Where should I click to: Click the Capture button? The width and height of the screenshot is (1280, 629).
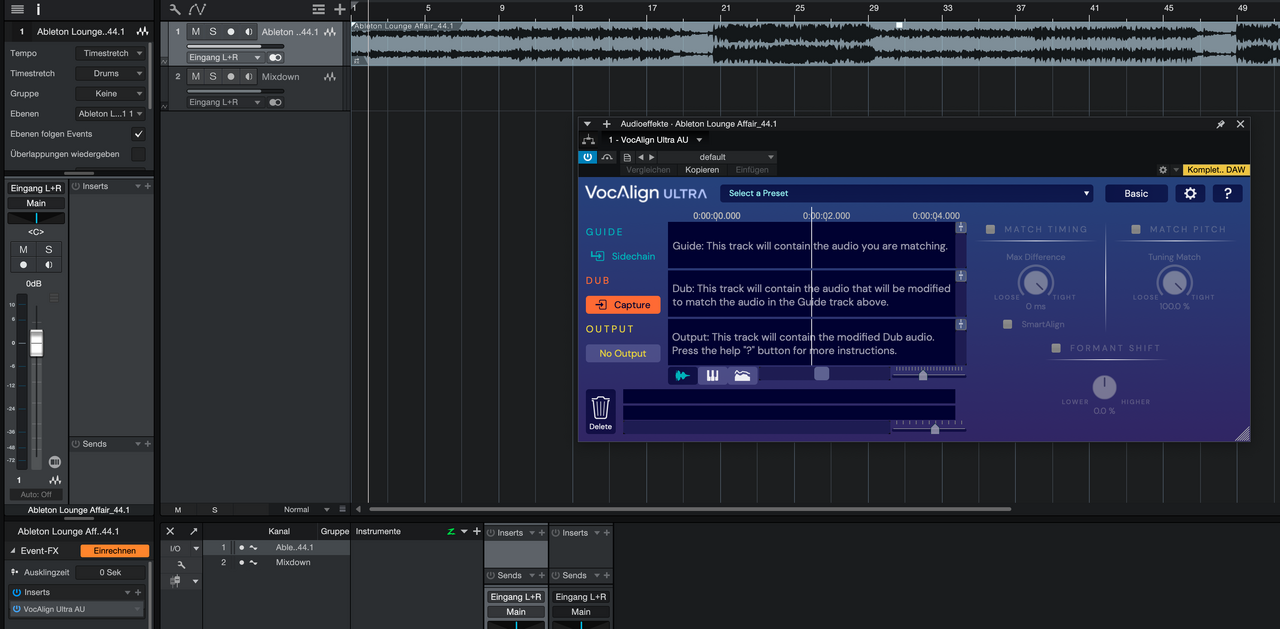click(x=623, y=305)
